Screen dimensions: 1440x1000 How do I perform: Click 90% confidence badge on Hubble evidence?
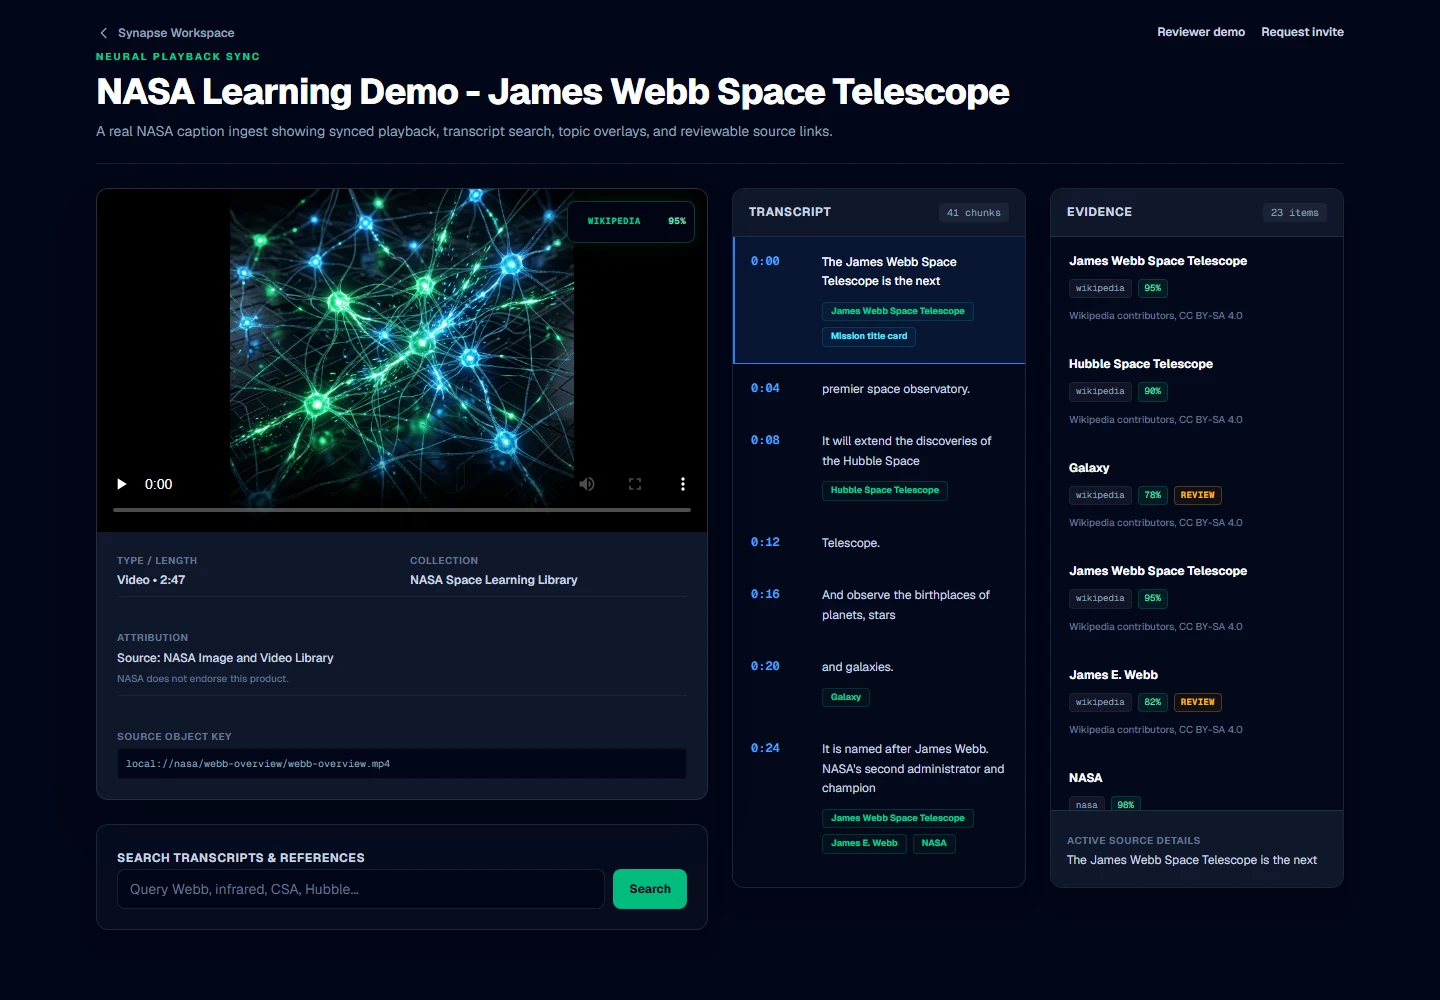pyautogui.click(x=1153, y=392)
